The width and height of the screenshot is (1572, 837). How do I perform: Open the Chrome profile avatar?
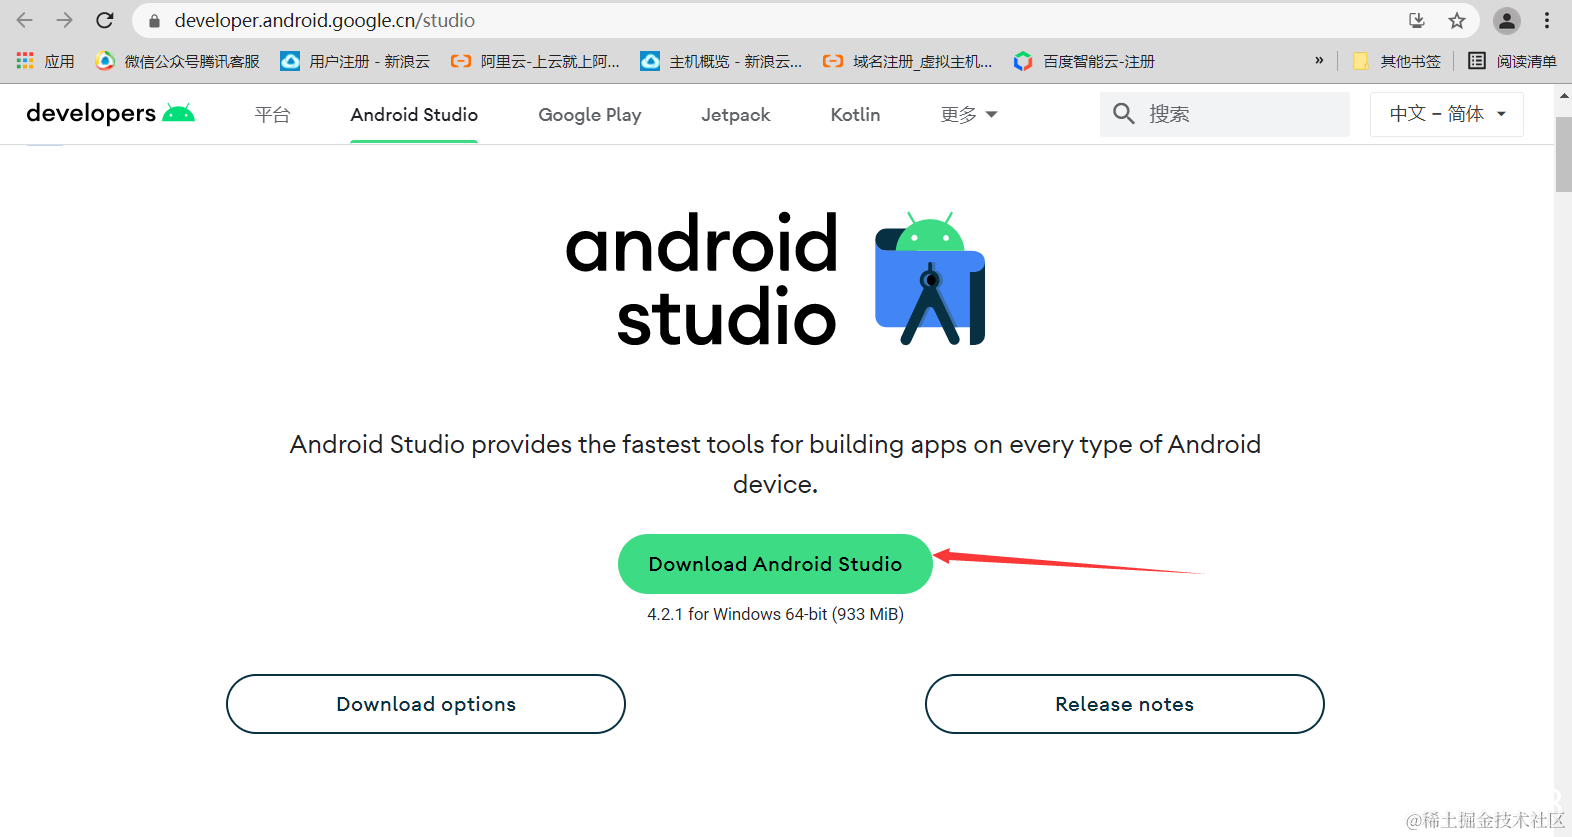[1507, 20]
